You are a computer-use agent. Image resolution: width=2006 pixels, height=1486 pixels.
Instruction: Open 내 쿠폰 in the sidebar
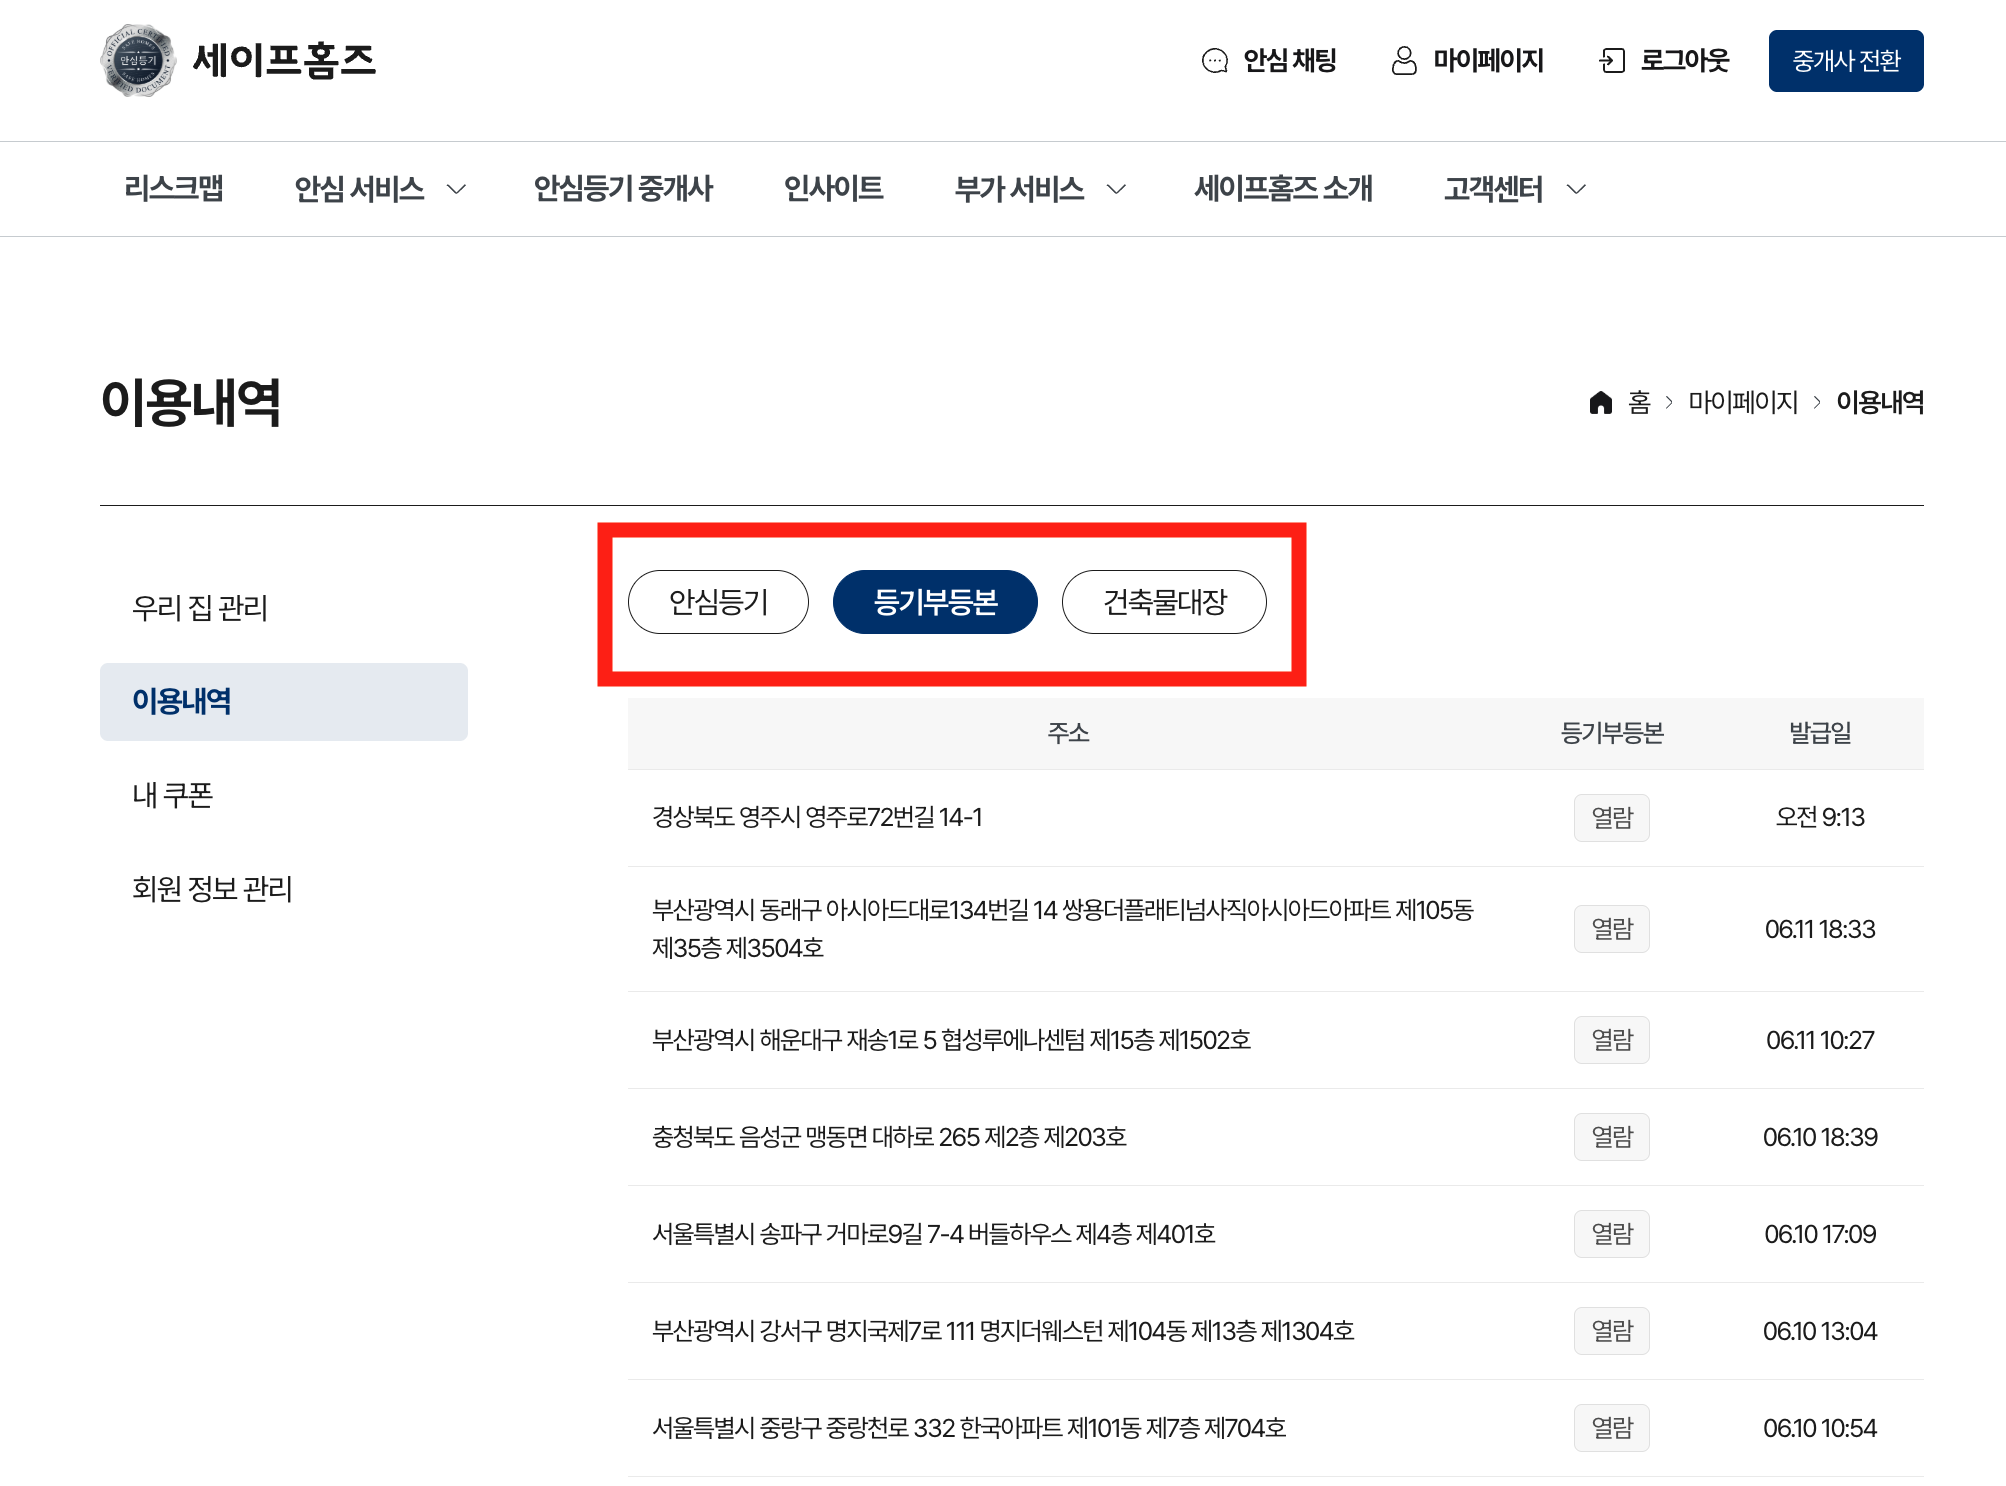(x=173, y=795)
